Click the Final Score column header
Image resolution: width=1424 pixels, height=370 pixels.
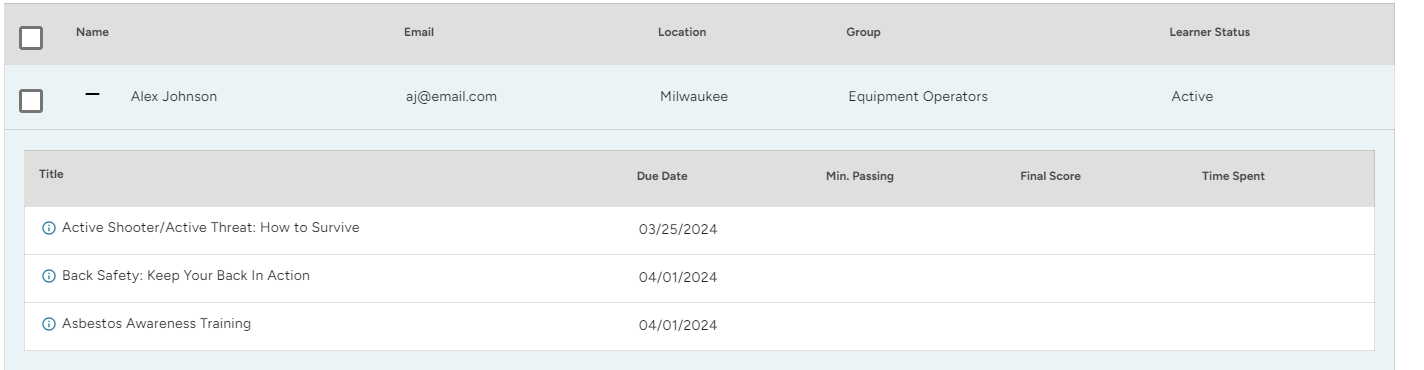(x=1050, y=176)
